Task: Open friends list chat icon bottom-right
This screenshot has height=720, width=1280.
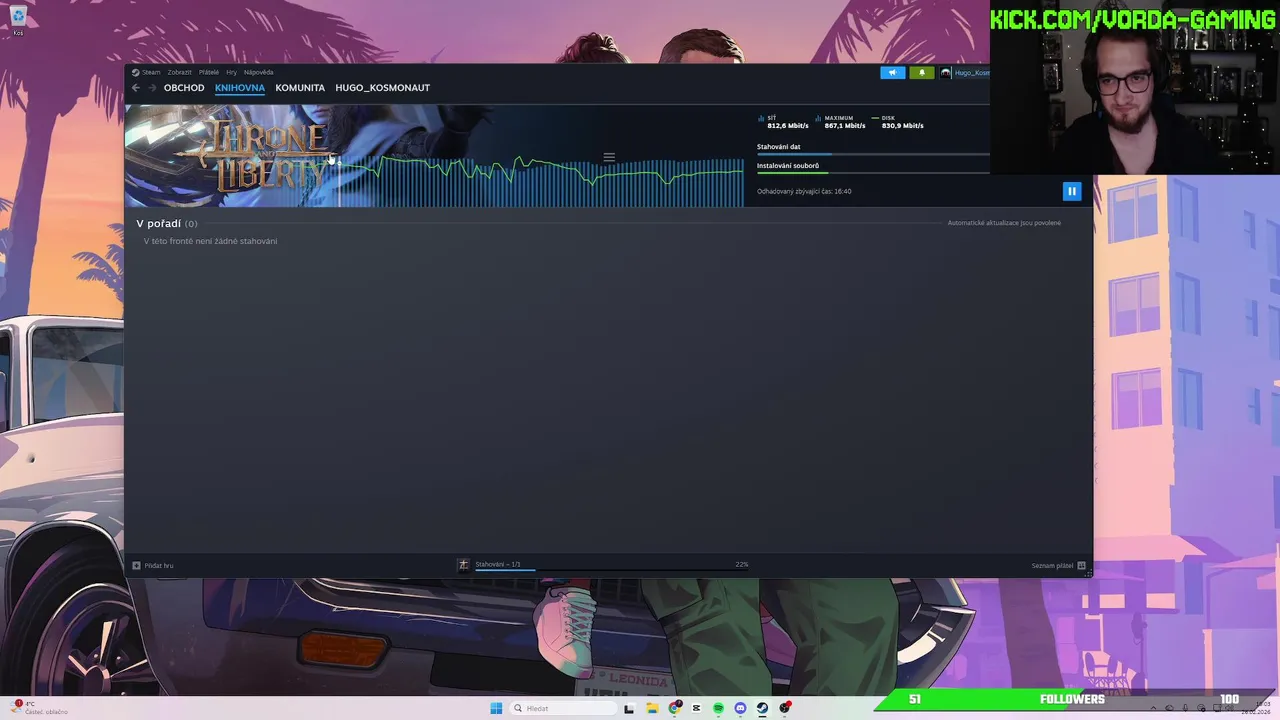Action: [1081, 566]
